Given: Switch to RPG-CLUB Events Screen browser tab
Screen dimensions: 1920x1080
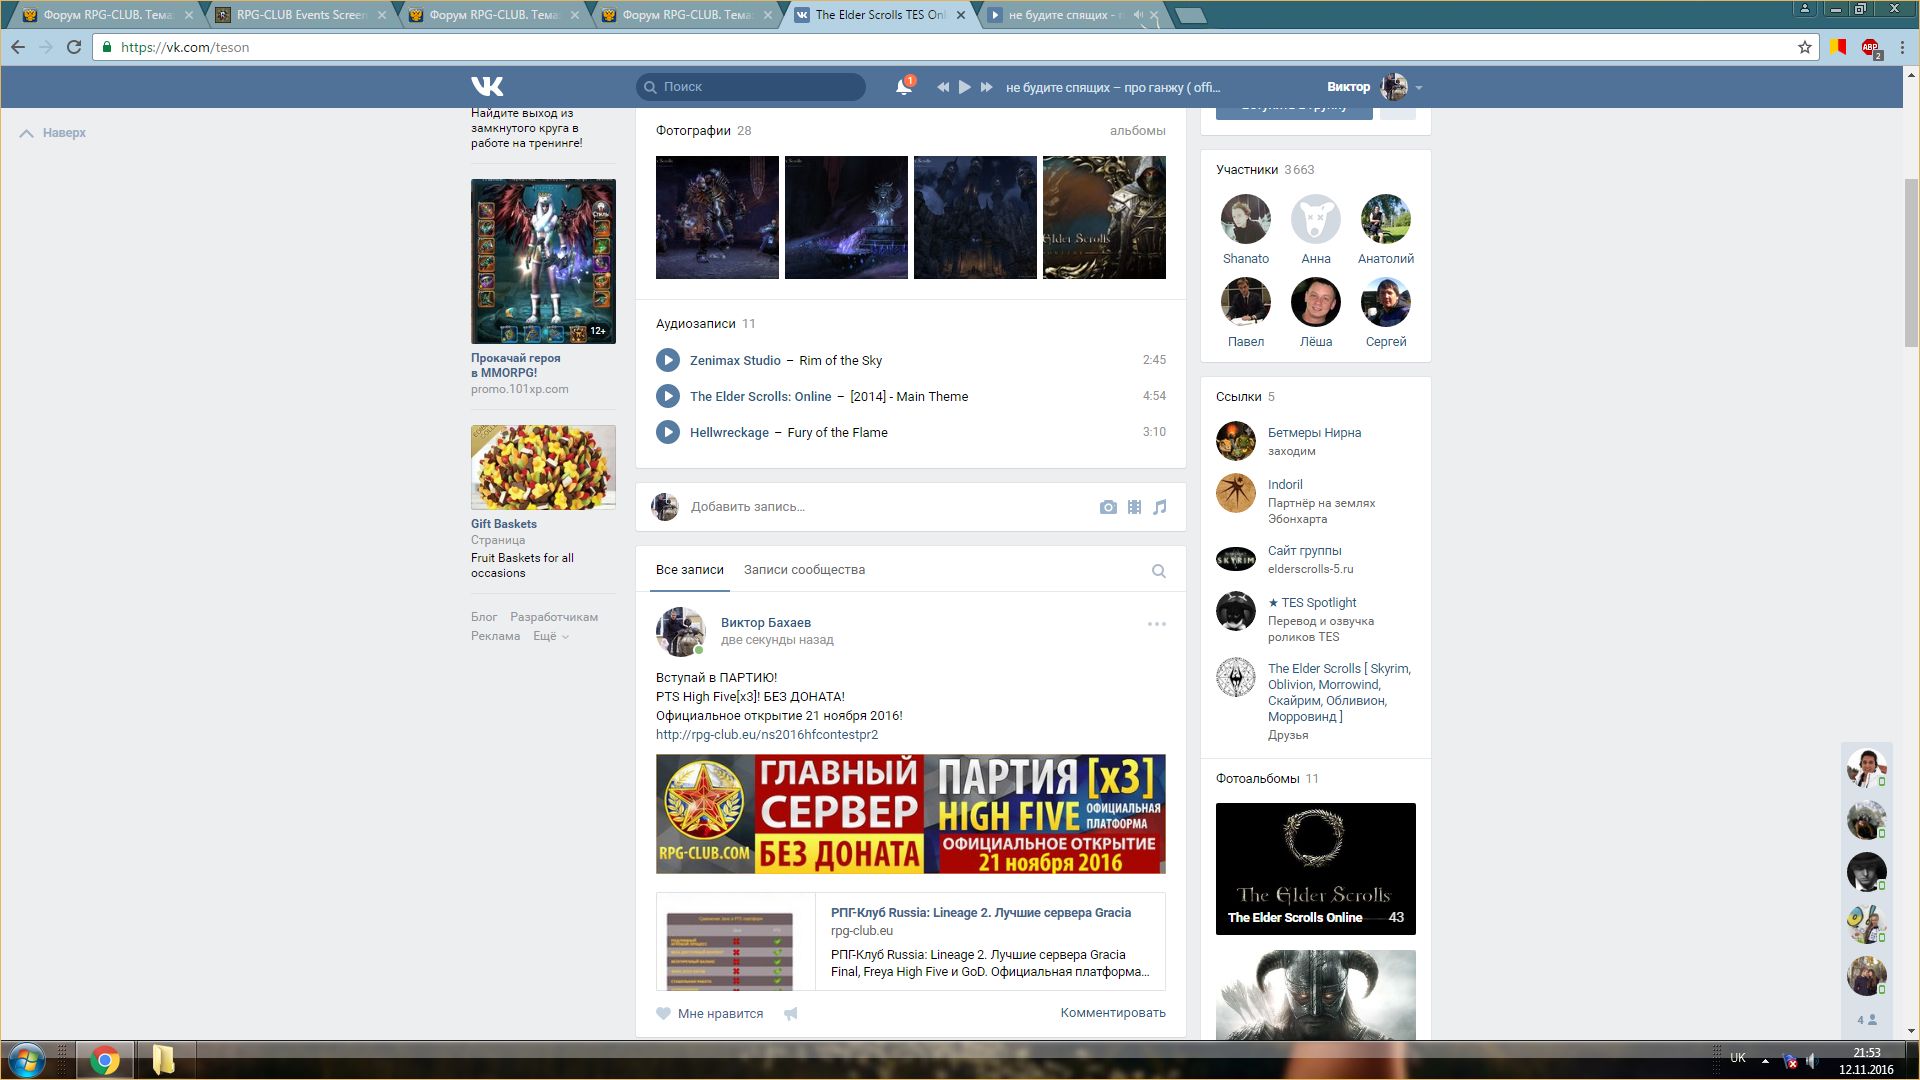Looking at the screenshot, I should pos(301,15).
